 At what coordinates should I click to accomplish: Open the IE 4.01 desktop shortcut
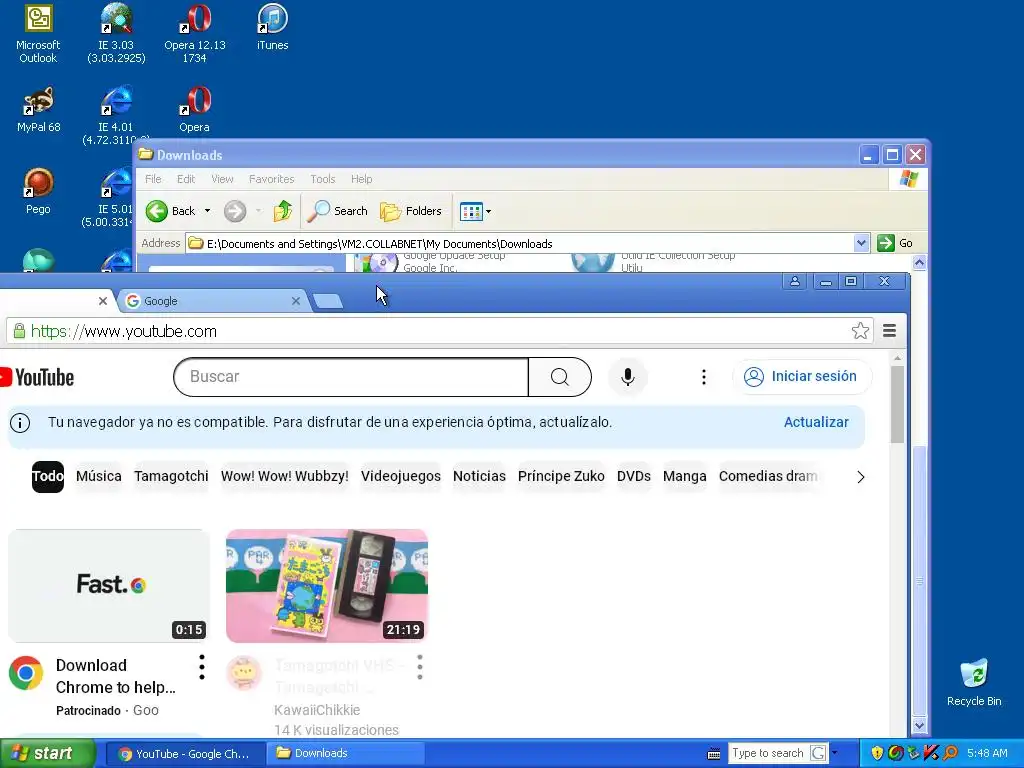click(x=116, y=115)
